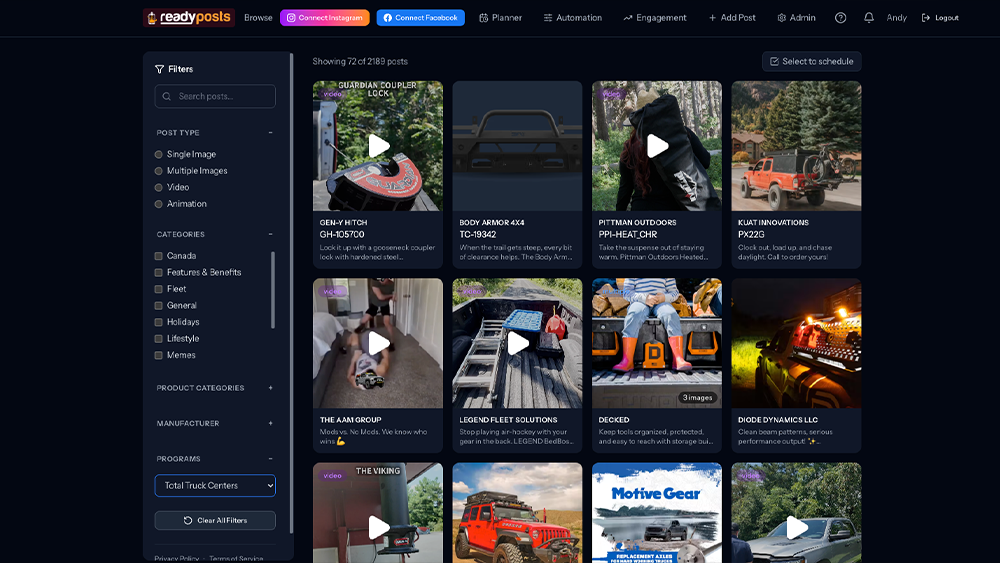This screenshot has width=1000, height=563.
Task: Play the gray truck video in bottom row
Action: (797, 527)
